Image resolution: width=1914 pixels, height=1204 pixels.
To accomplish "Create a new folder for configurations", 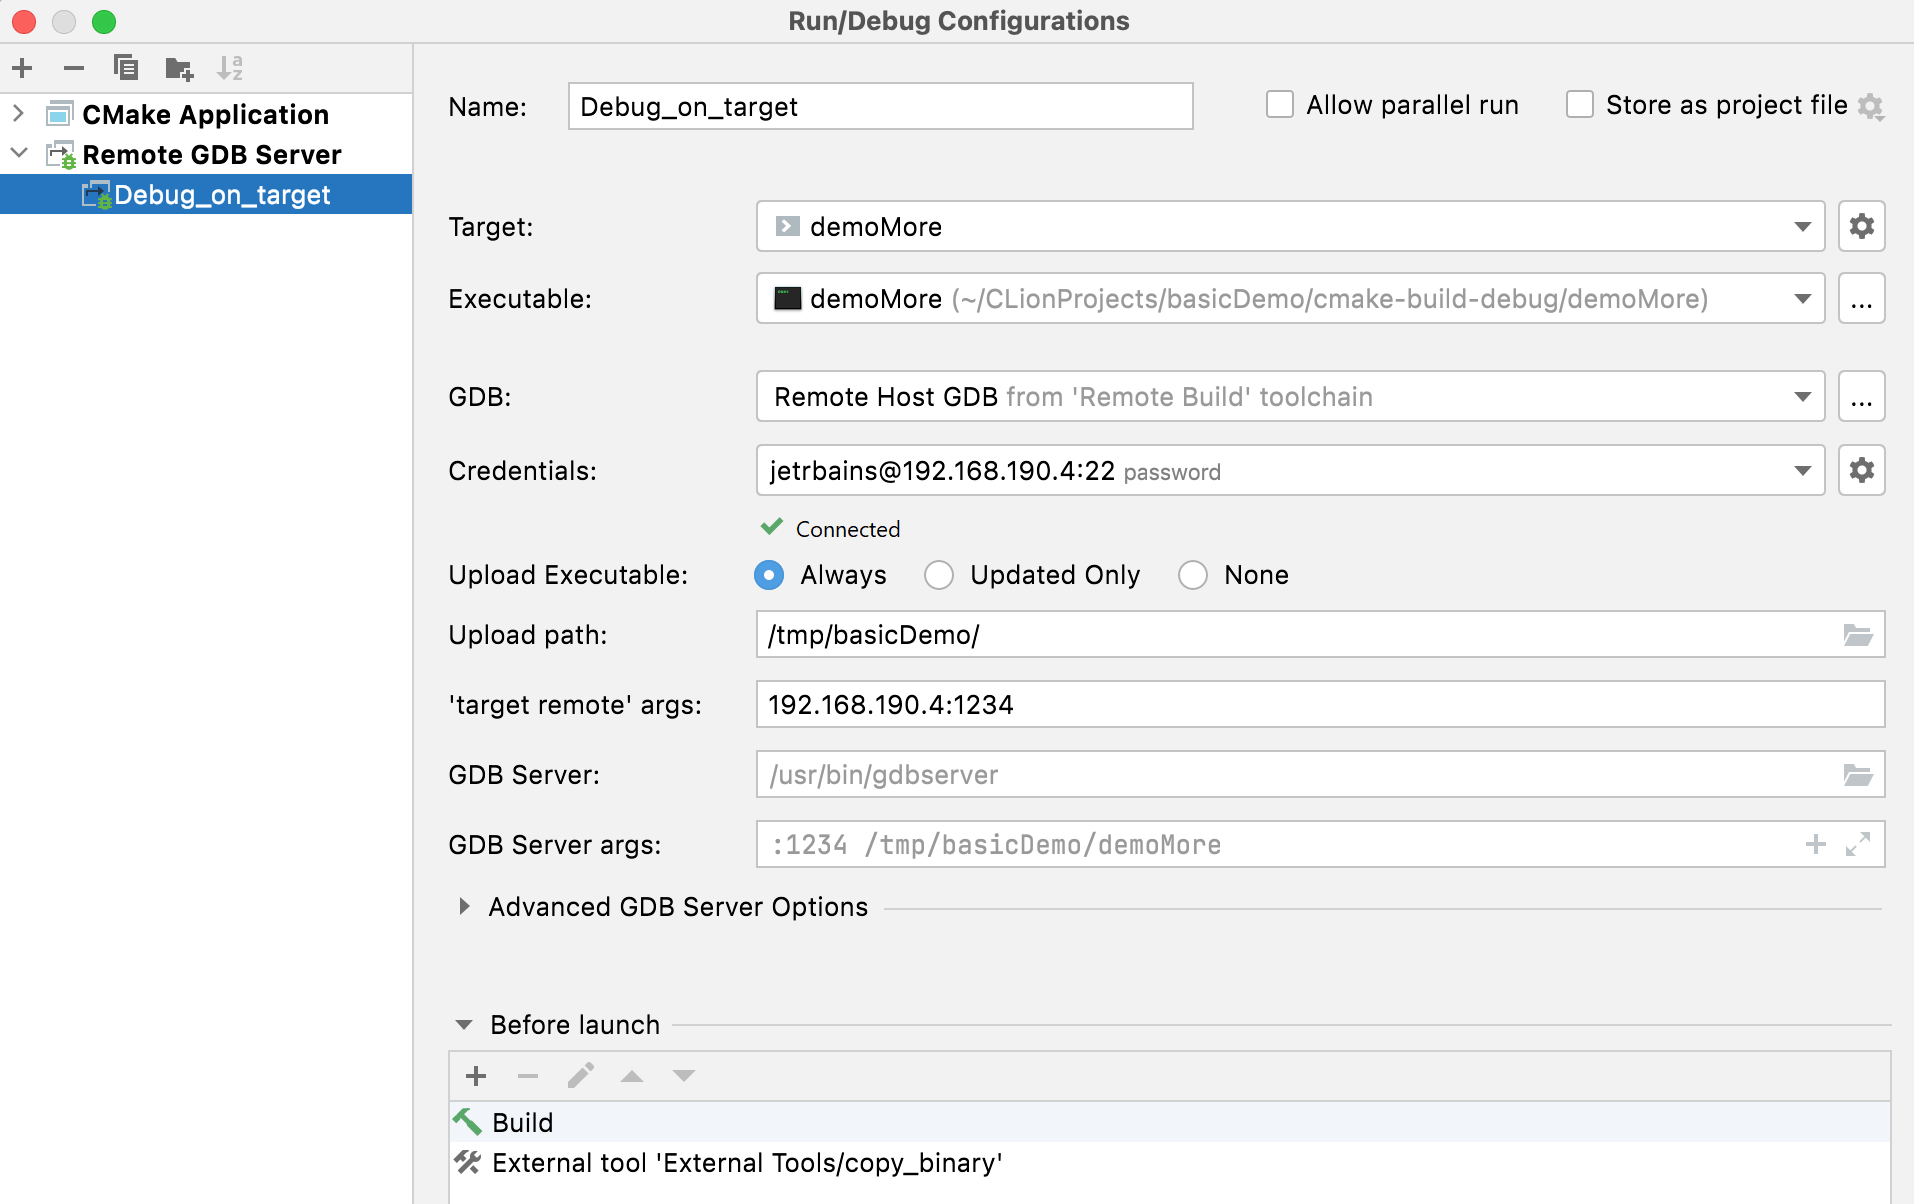I will click(178, 68).
